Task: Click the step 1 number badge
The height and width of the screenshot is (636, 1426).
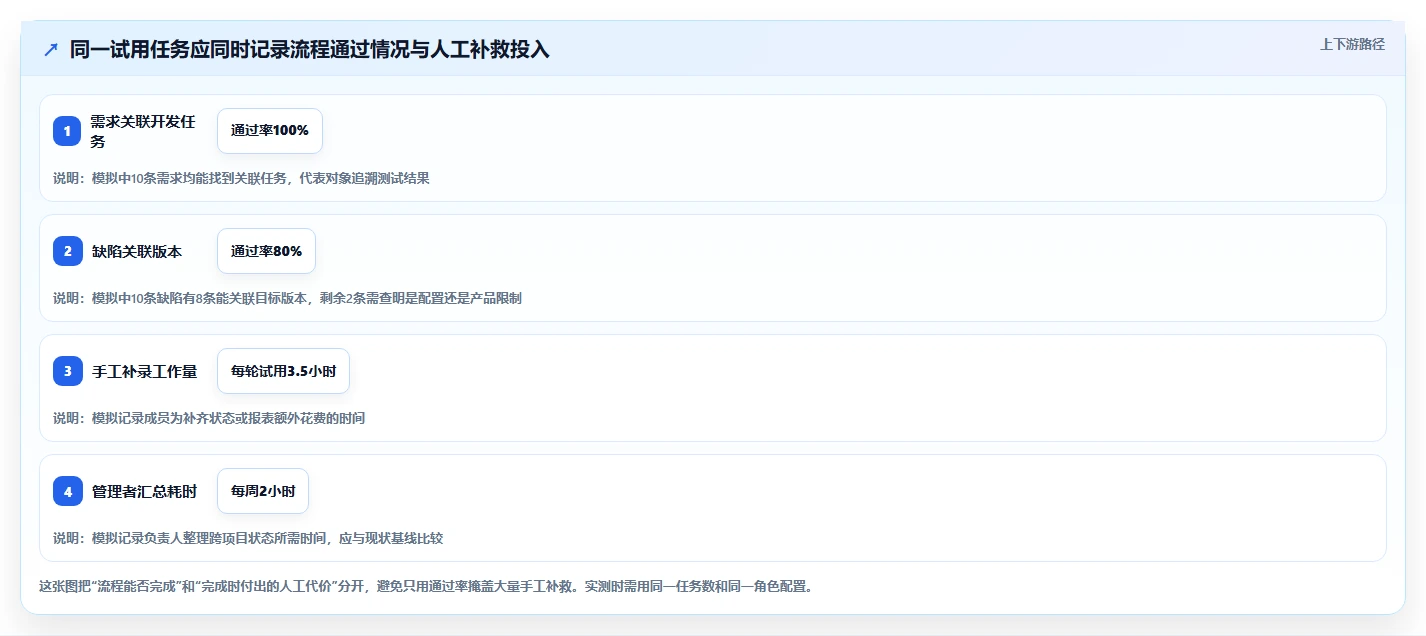Action: [68, 131]
